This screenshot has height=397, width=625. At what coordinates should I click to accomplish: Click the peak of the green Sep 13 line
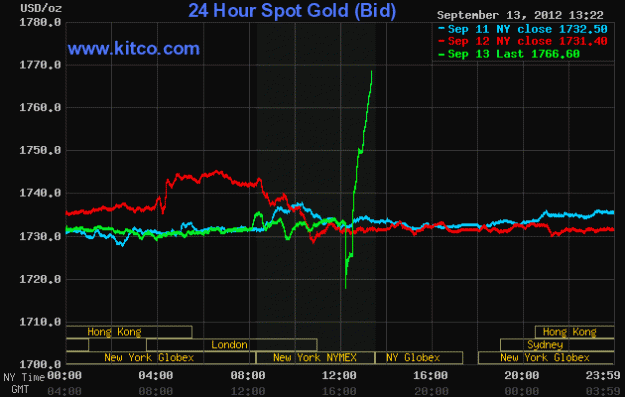371,72
